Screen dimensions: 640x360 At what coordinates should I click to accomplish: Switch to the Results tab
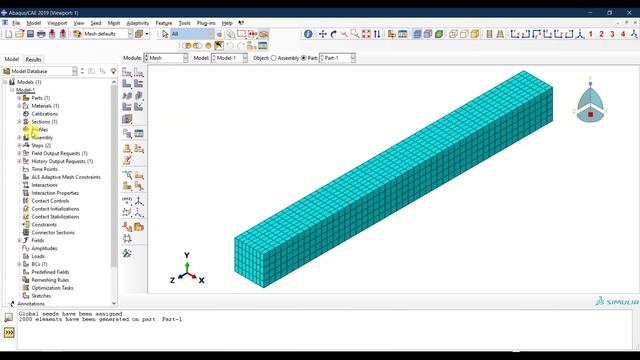pyautogui.click(x=33, y=60)
